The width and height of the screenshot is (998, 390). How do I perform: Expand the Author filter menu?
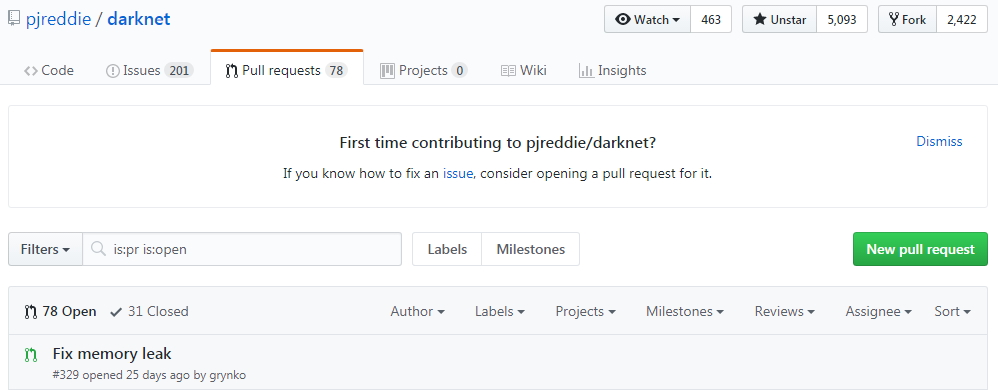tap(418, 311)
